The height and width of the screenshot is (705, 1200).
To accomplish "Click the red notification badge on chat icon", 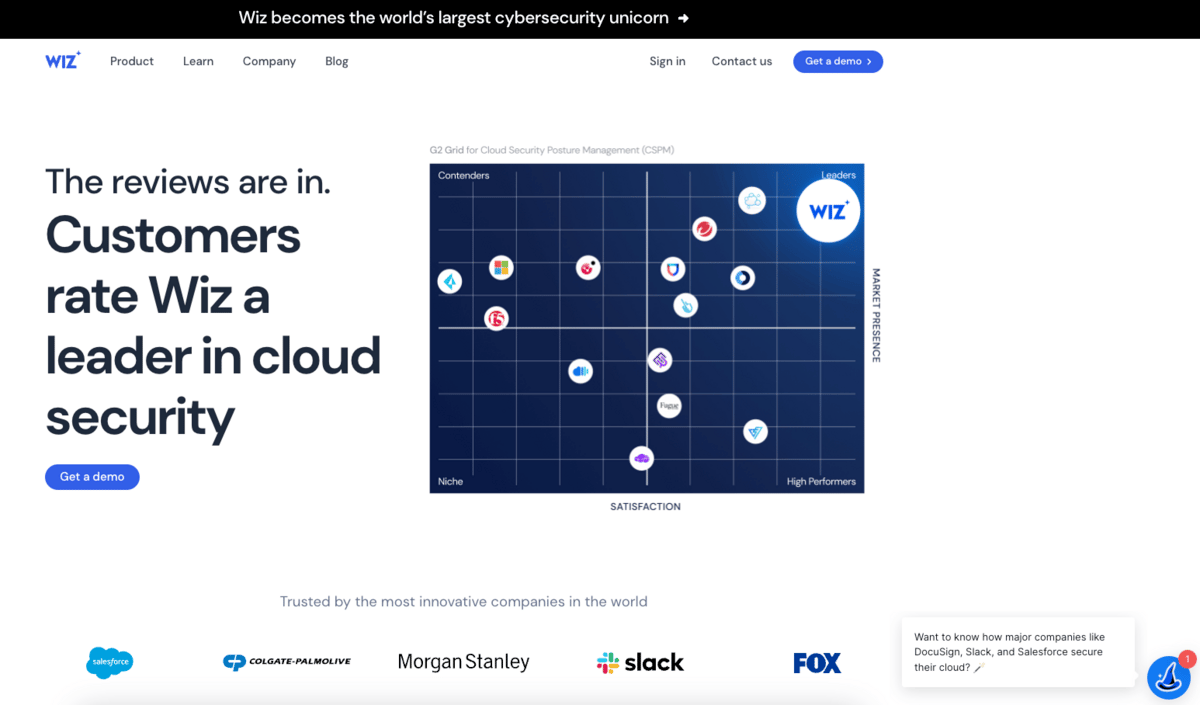I will pyautogui.click(x=1187, y=659).
